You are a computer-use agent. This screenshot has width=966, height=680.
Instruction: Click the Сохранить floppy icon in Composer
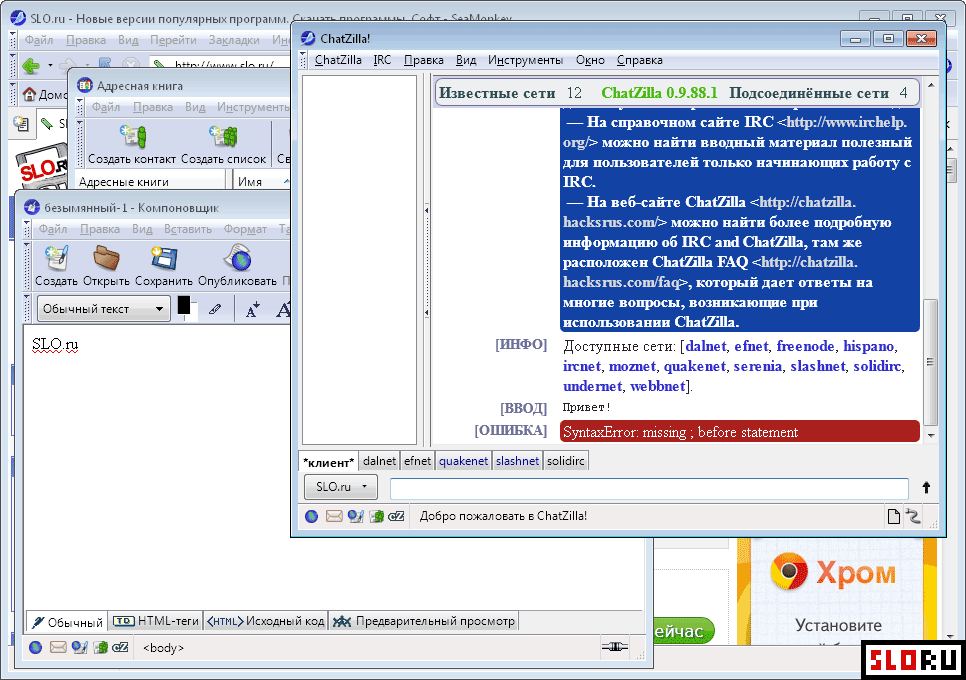pyautogui.click(x=164, y=259)
